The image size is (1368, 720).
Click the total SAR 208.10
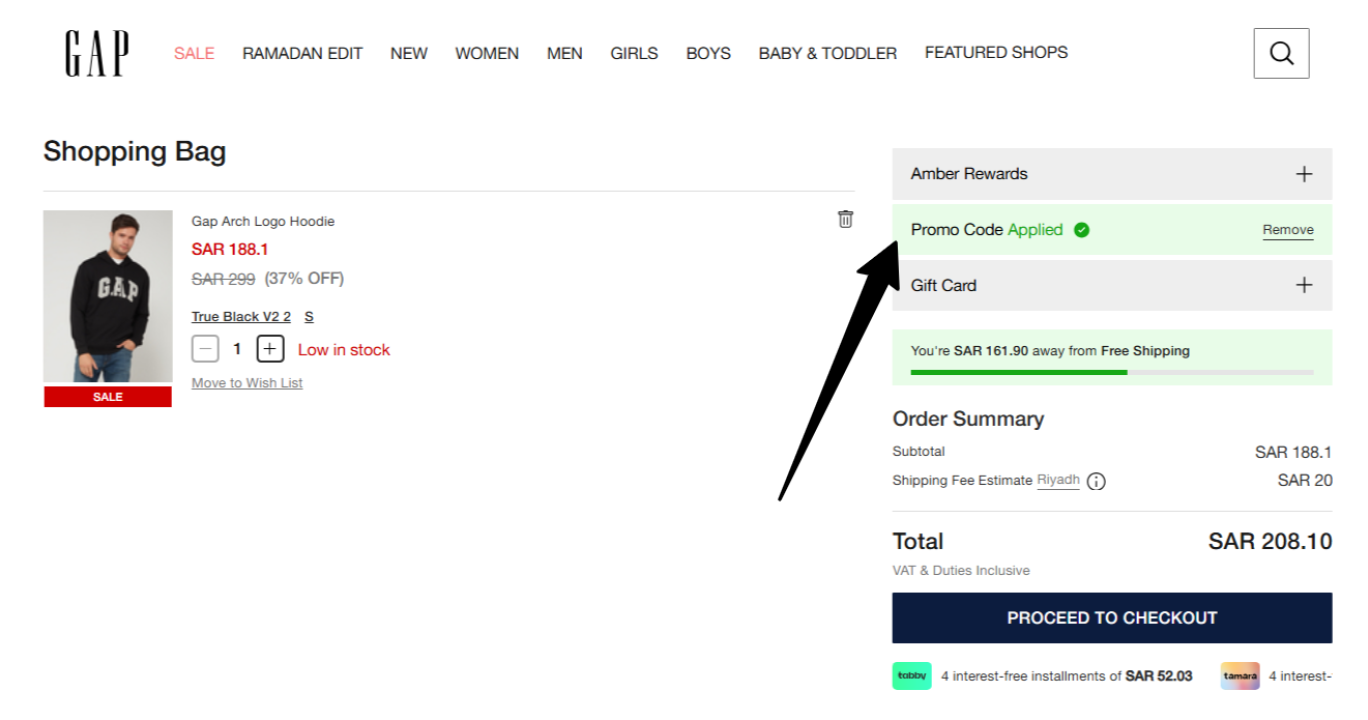[1270, 541]
